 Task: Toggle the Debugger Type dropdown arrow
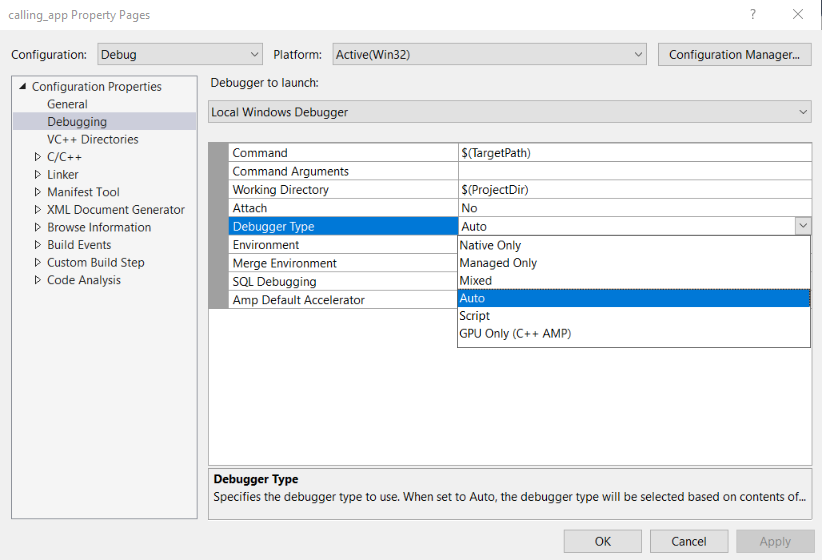coord(803,227)
